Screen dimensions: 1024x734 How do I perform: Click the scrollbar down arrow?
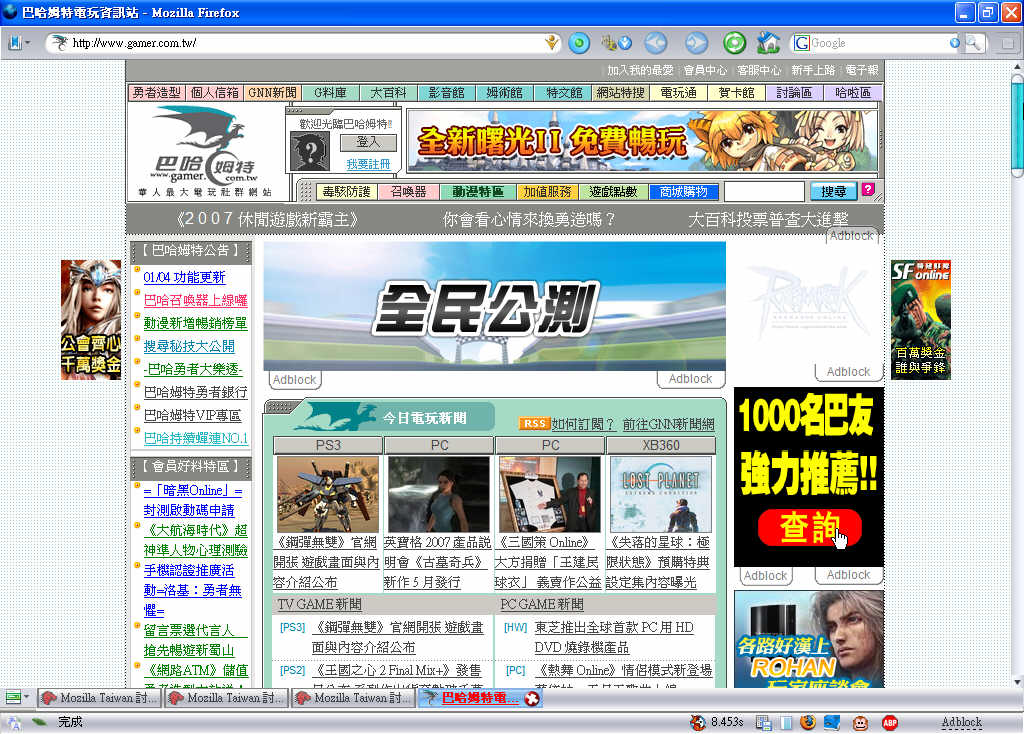pyautogui.click(x=1017, y=681)
